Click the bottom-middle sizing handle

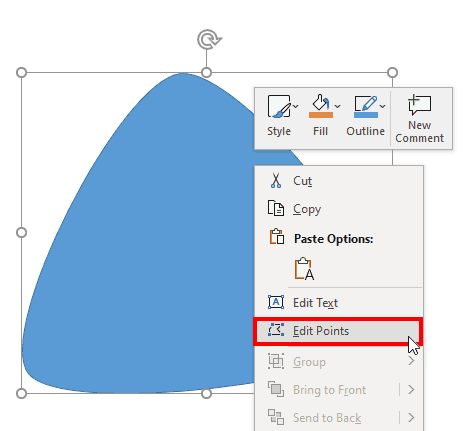coord(207,393)
